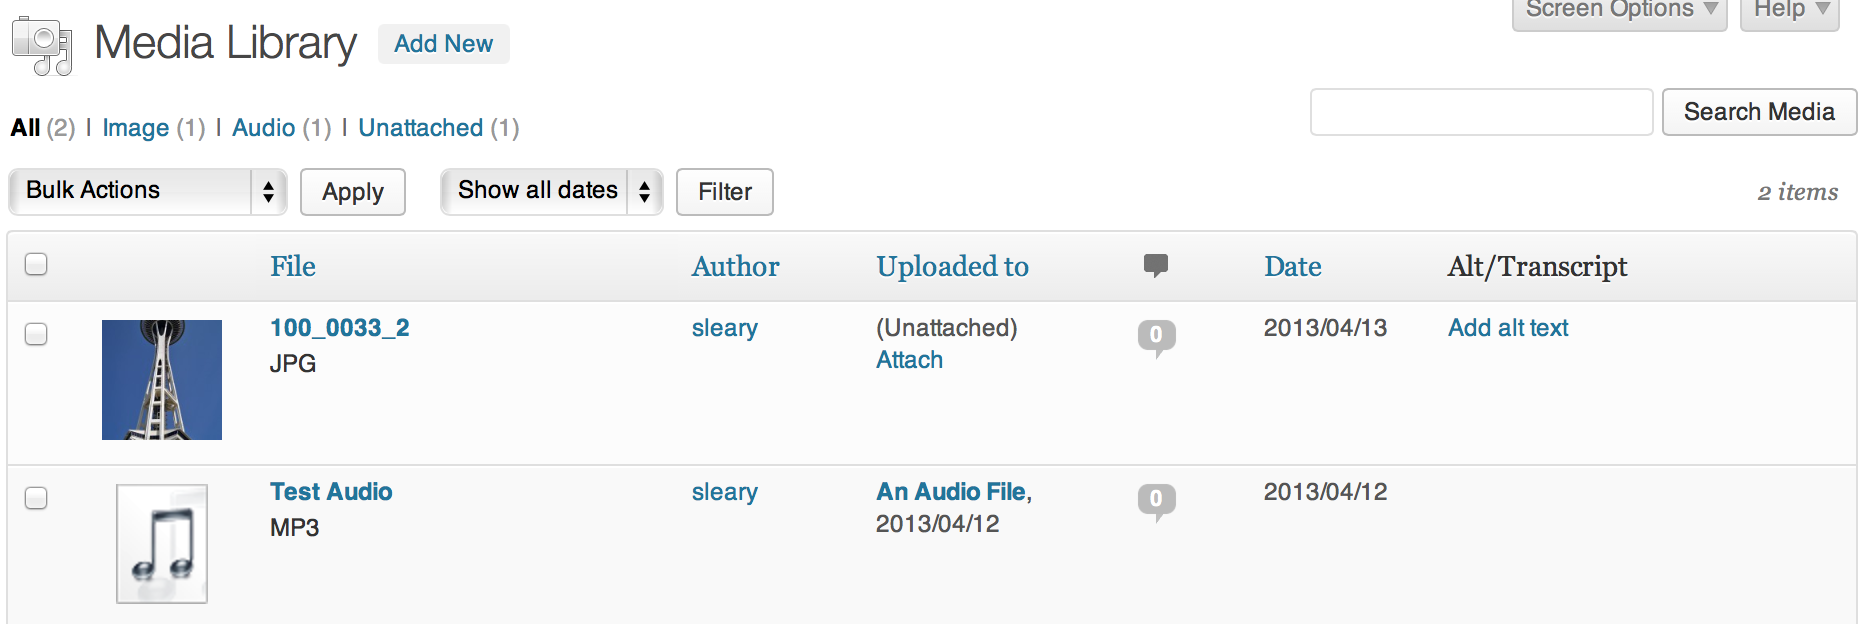Expand the Help tab
The image size is (1874, 624).
[x=1790, y=12]
